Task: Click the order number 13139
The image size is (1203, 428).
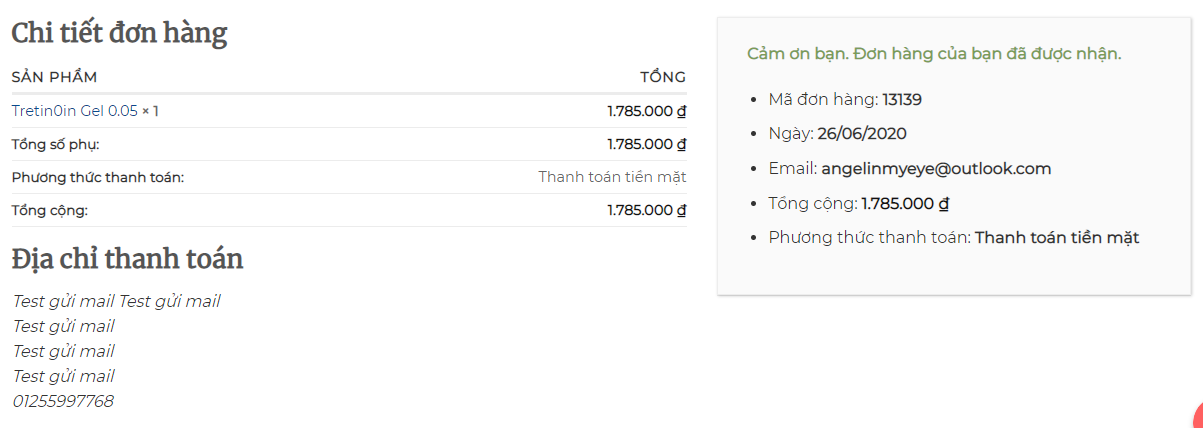Action: tap(901, 99)
